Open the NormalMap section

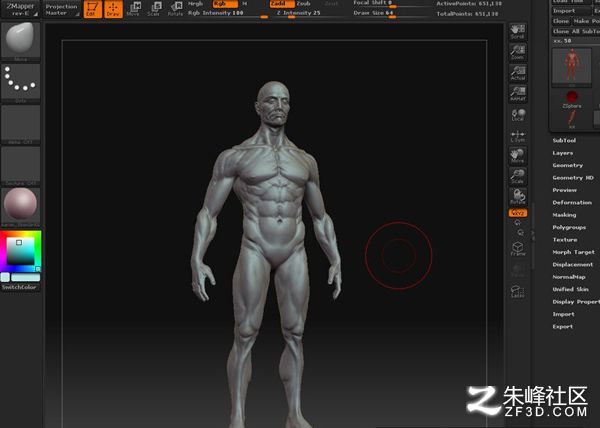569,277
